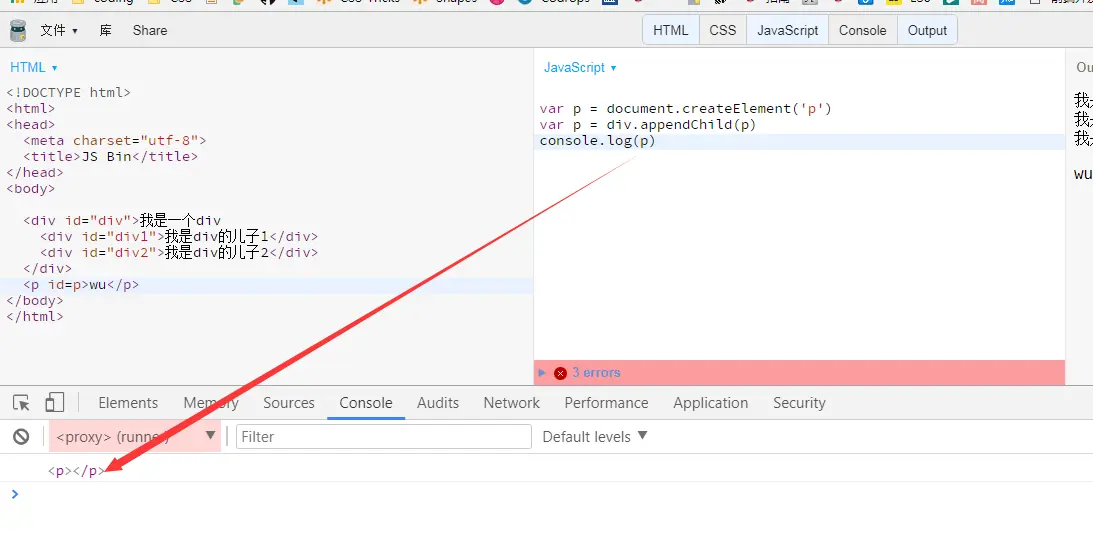Click the <title>JS Bin</title> line
The width and height of the screenshot is (1093, 533).
click(x=110, y=157)
